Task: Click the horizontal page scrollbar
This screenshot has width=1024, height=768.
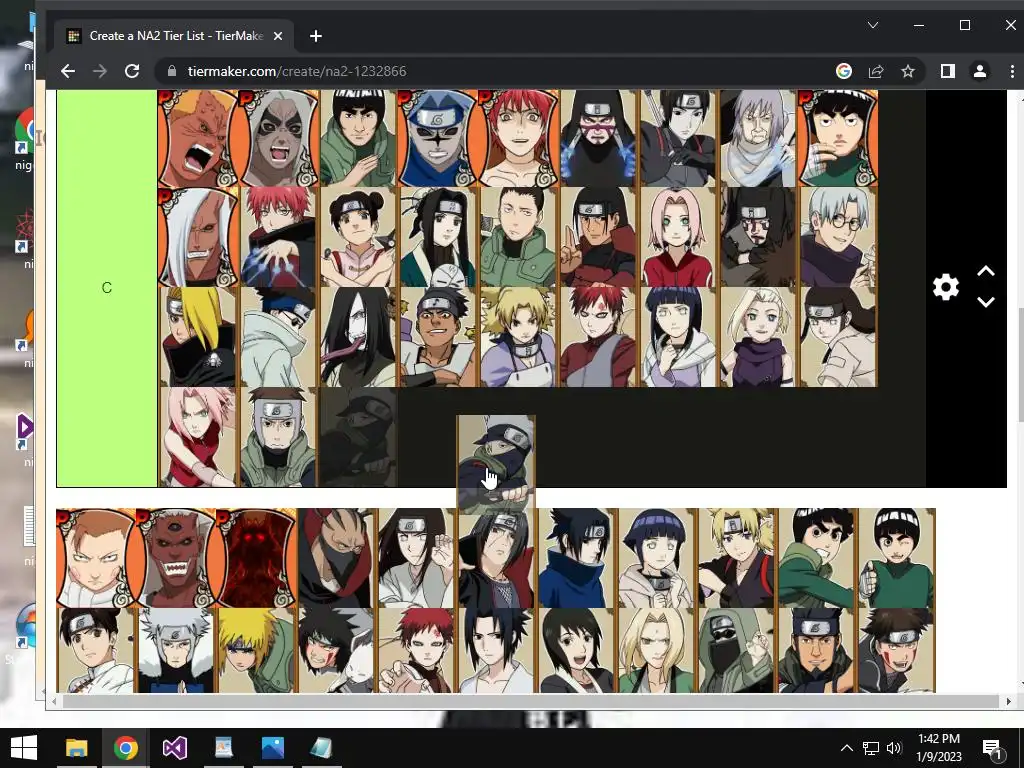Action: [530, 701]
